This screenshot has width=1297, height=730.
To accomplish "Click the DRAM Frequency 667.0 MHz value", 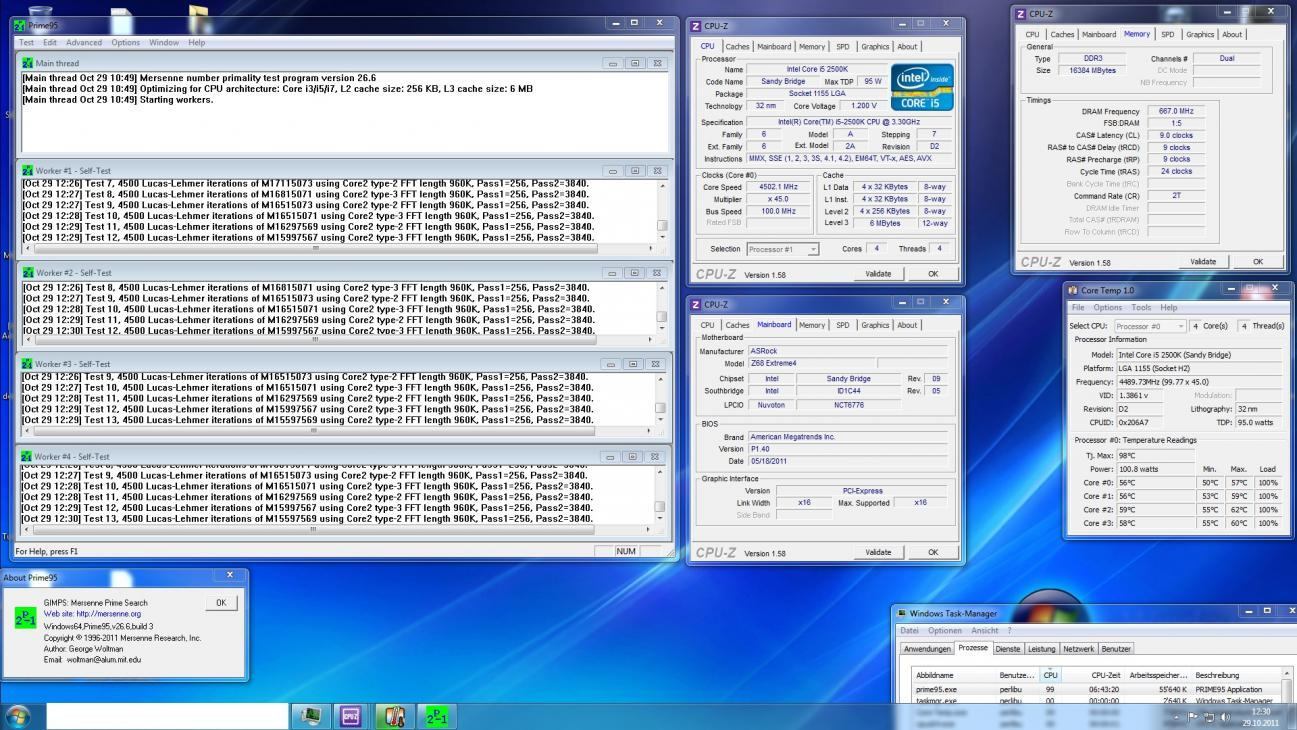I will [1176, 111].
